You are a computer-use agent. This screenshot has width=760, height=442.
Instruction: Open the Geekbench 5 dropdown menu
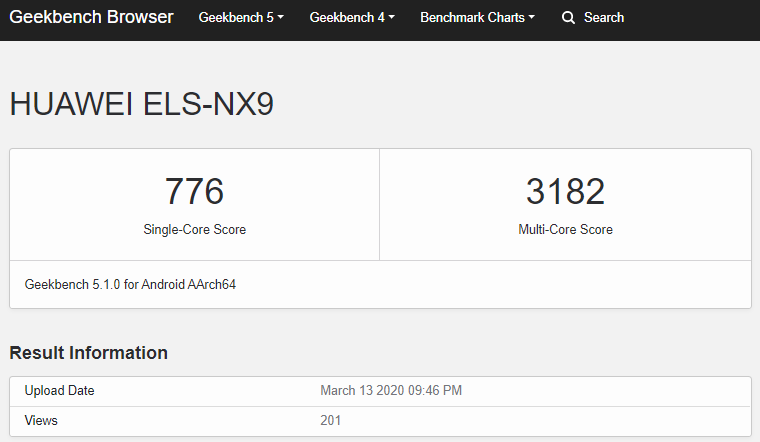(241, 18)
